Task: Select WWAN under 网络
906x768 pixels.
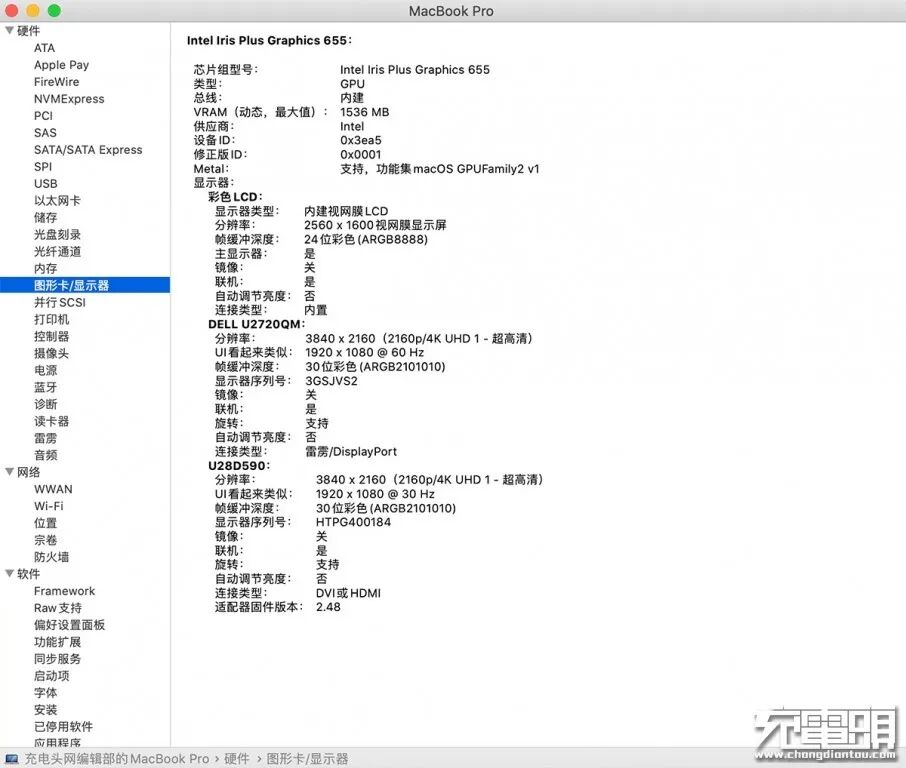Action: [x=53, y=489]
